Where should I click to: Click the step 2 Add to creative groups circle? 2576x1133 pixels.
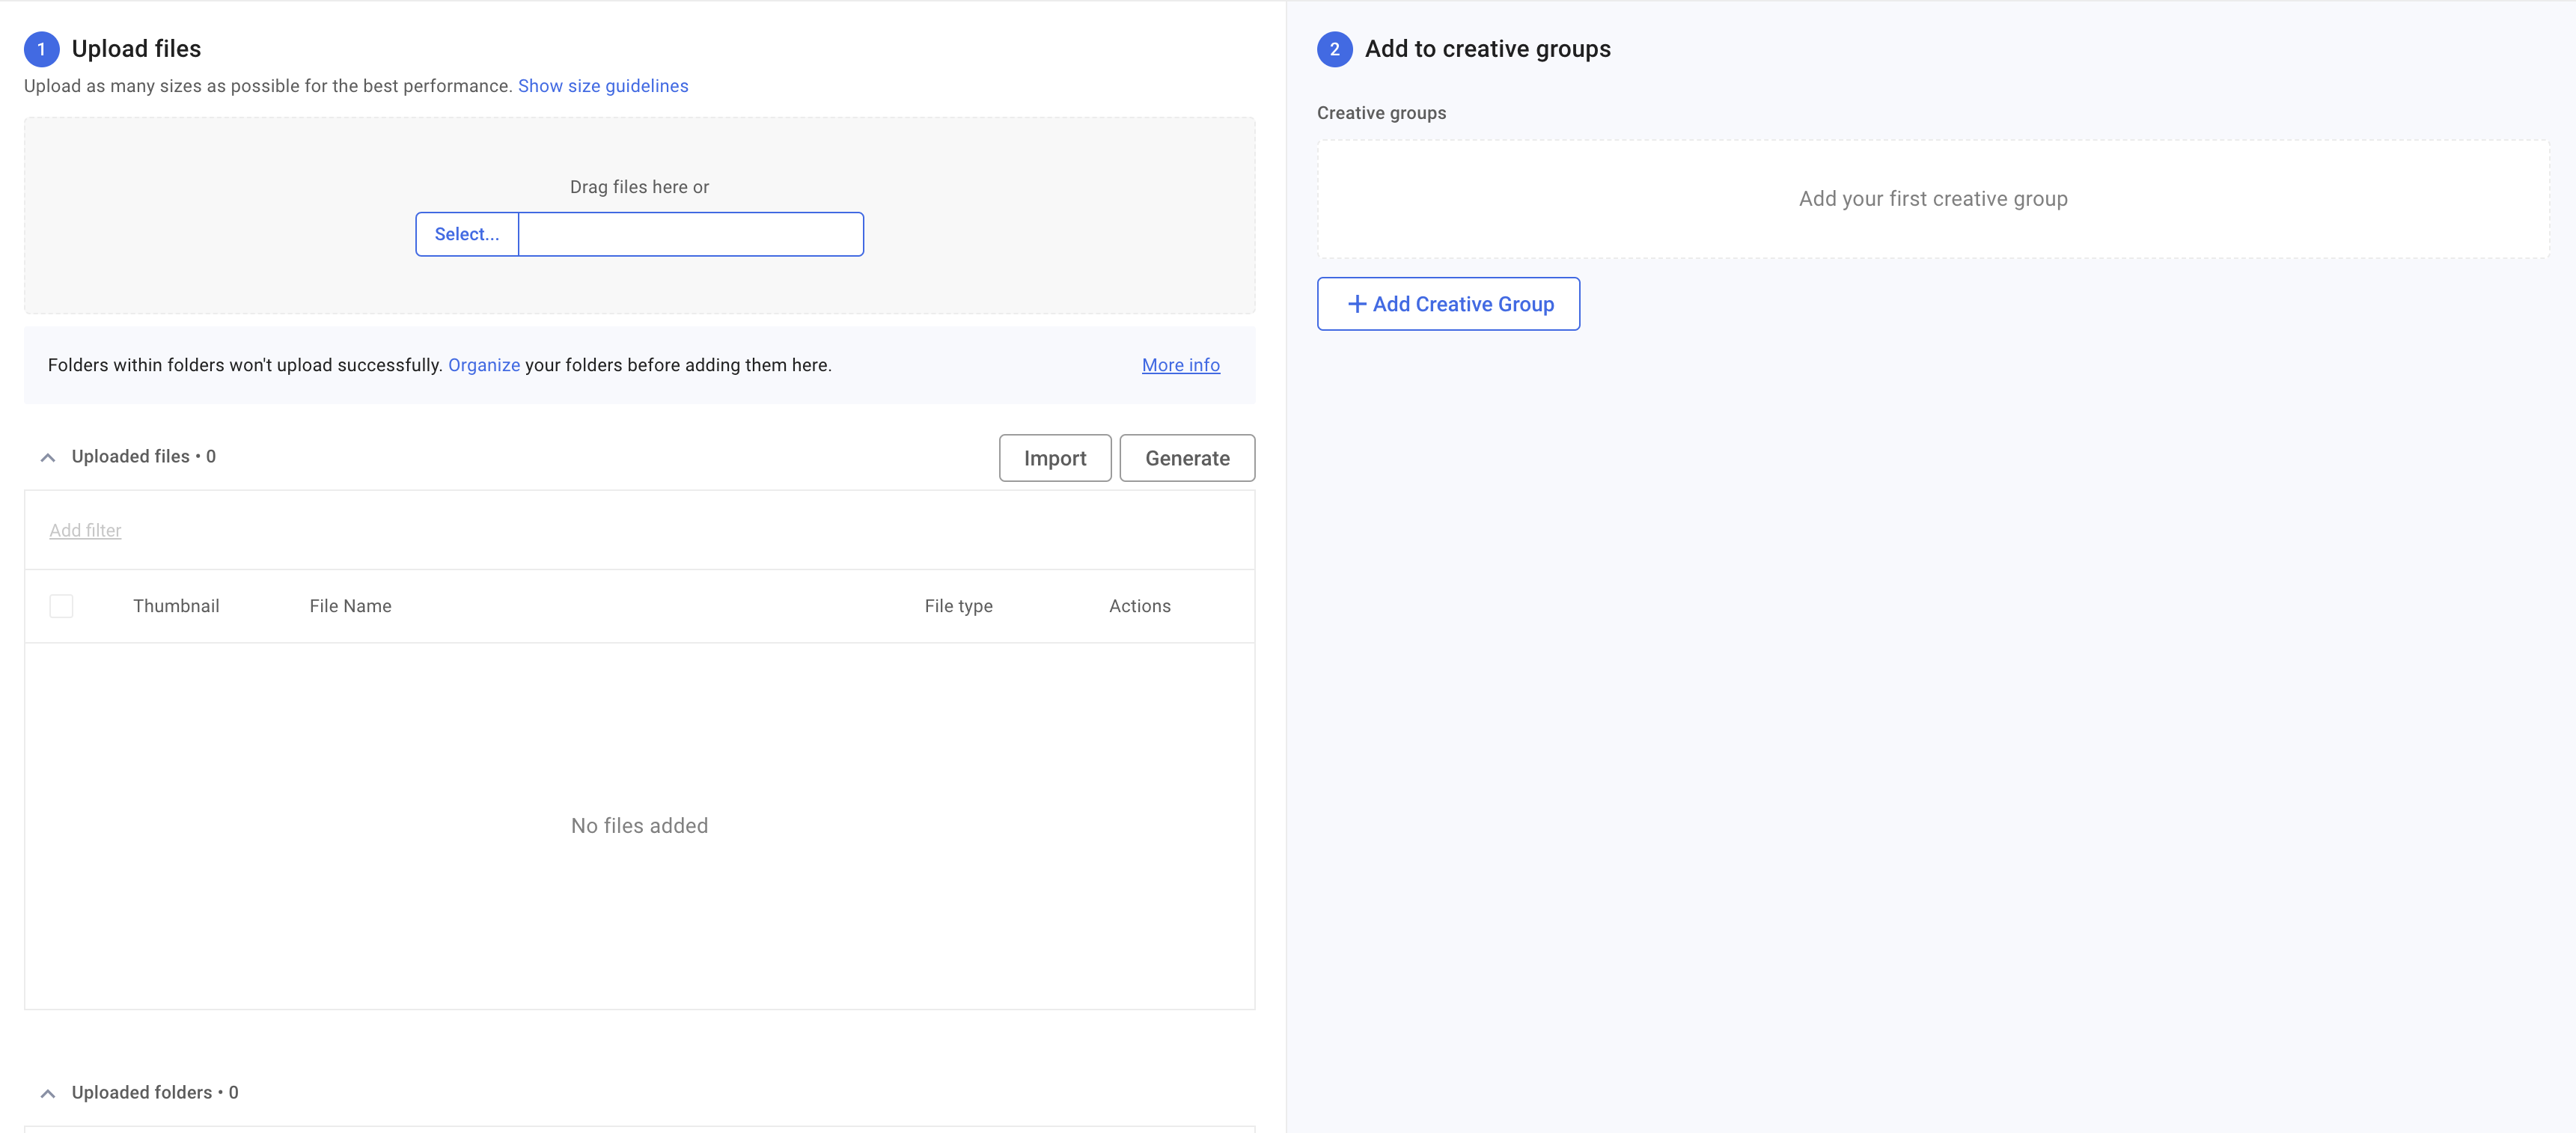click(1334, 48)
